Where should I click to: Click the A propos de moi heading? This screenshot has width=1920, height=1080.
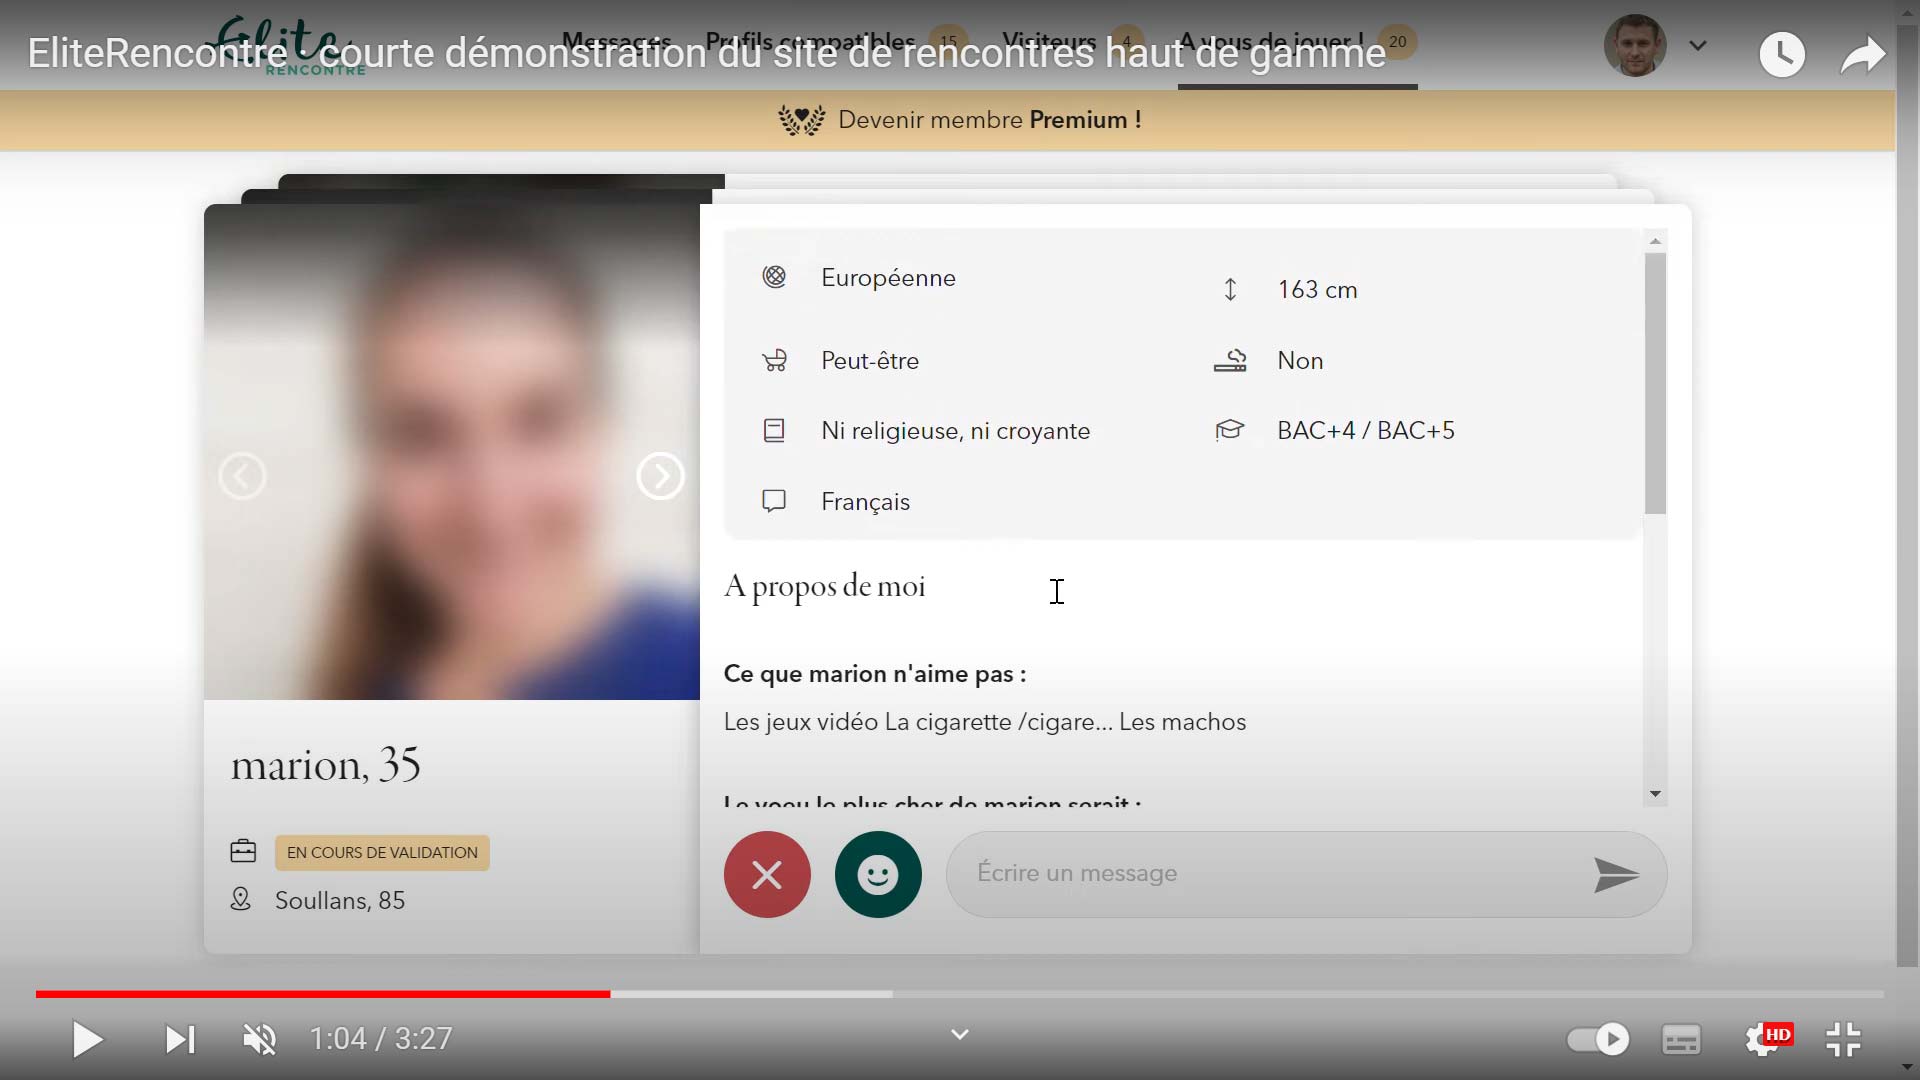[825, 586]
